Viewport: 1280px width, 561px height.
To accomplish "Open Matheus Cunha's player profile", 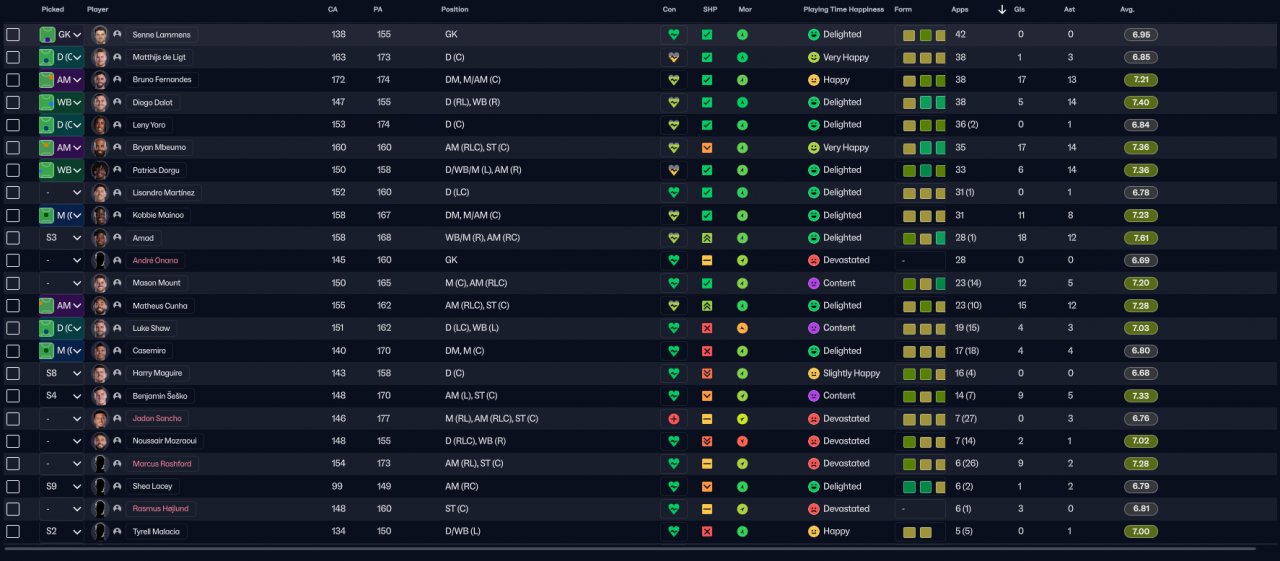I will click(x=160, y=305).
